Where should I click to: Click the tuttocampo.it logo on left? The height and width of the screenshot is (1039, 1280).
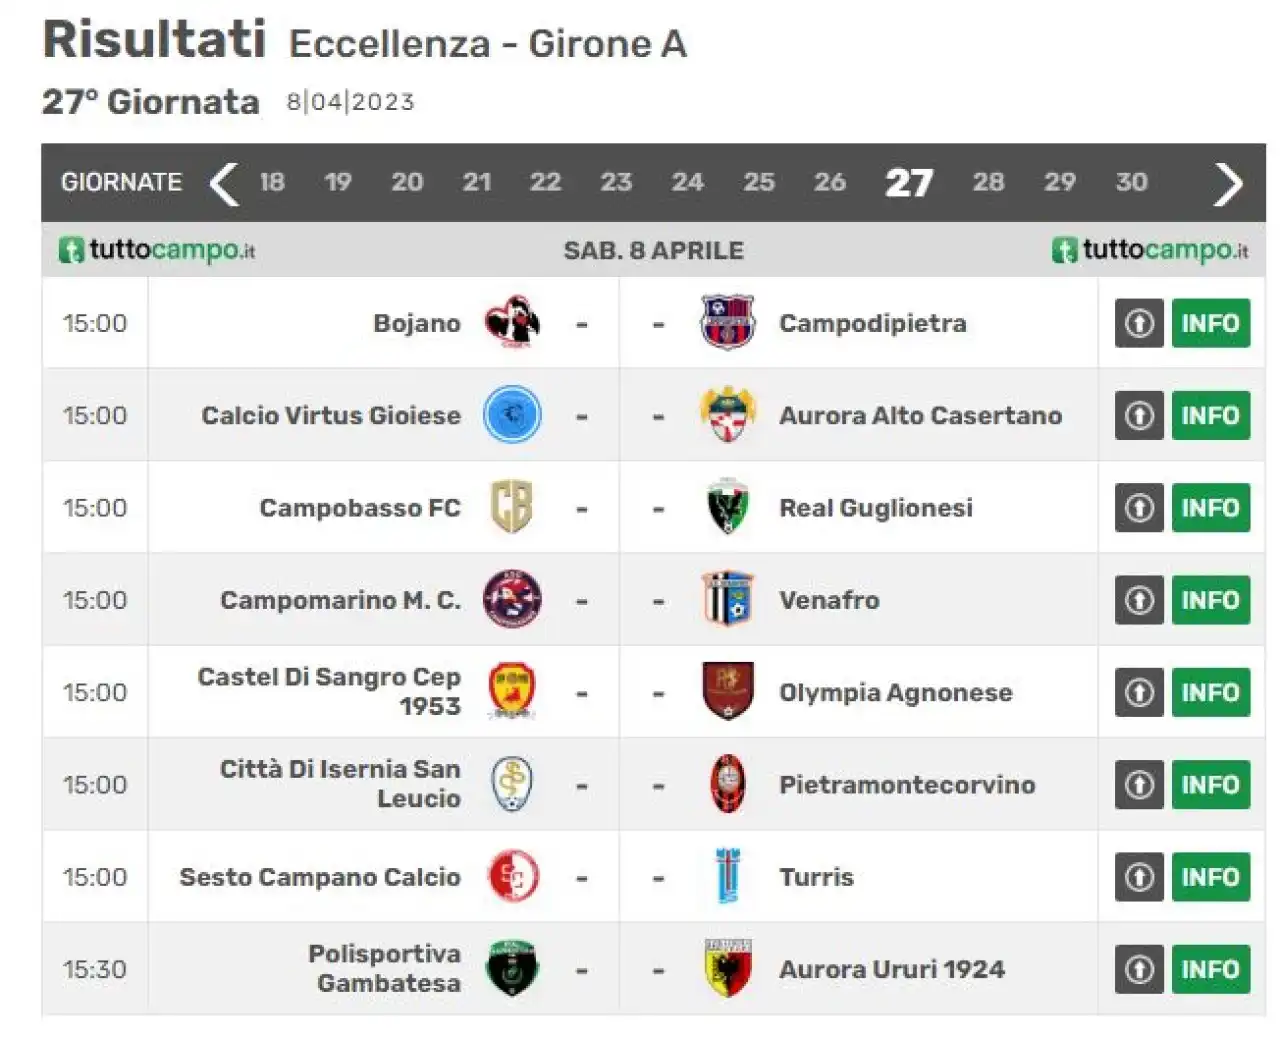(x=157, y=249)
